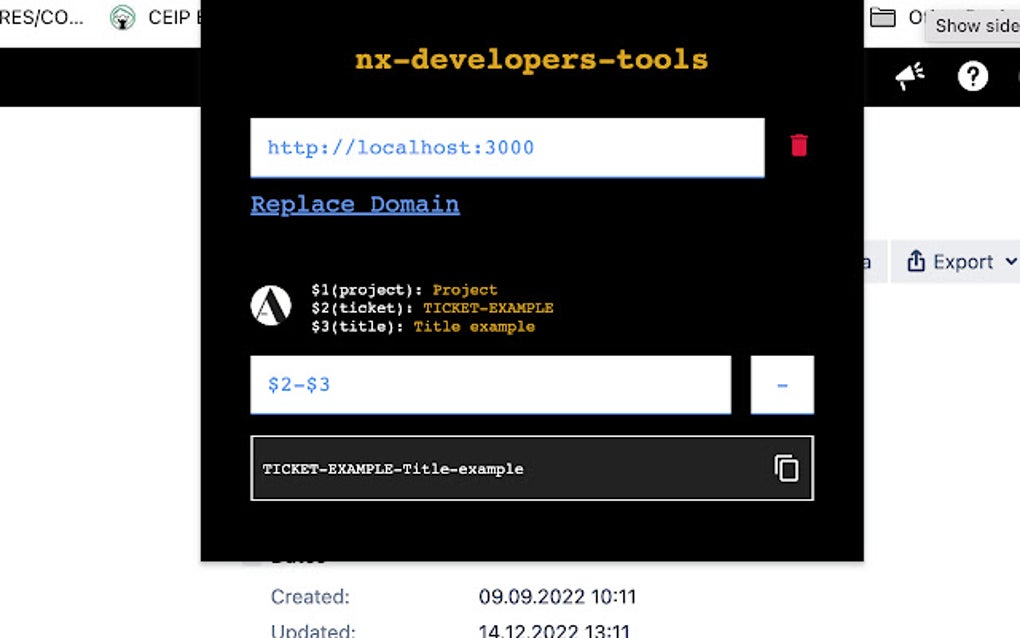Viewport: 1020px width, 638px height.
Task: Click the circular logo beside the variable list
Action: coord(268,306)
